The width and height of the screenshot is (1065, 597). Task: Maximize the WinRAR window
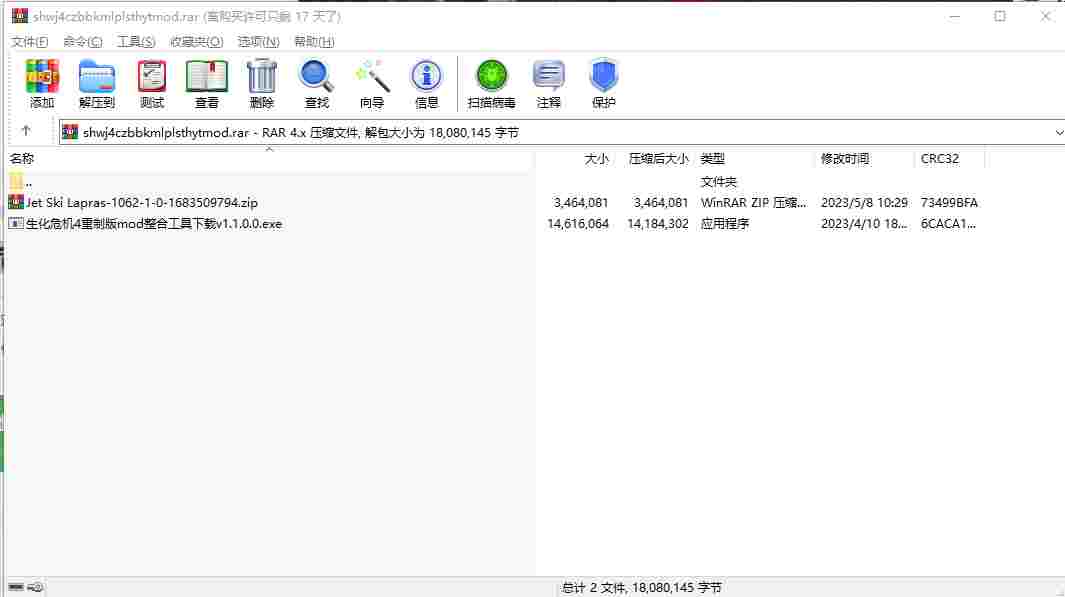pyautogui.click(x=1000, y=16)
